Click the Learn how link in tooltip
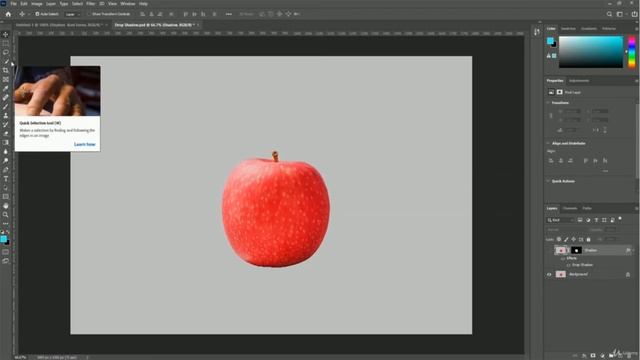This screenshot has height=360, width=640. 84,144
